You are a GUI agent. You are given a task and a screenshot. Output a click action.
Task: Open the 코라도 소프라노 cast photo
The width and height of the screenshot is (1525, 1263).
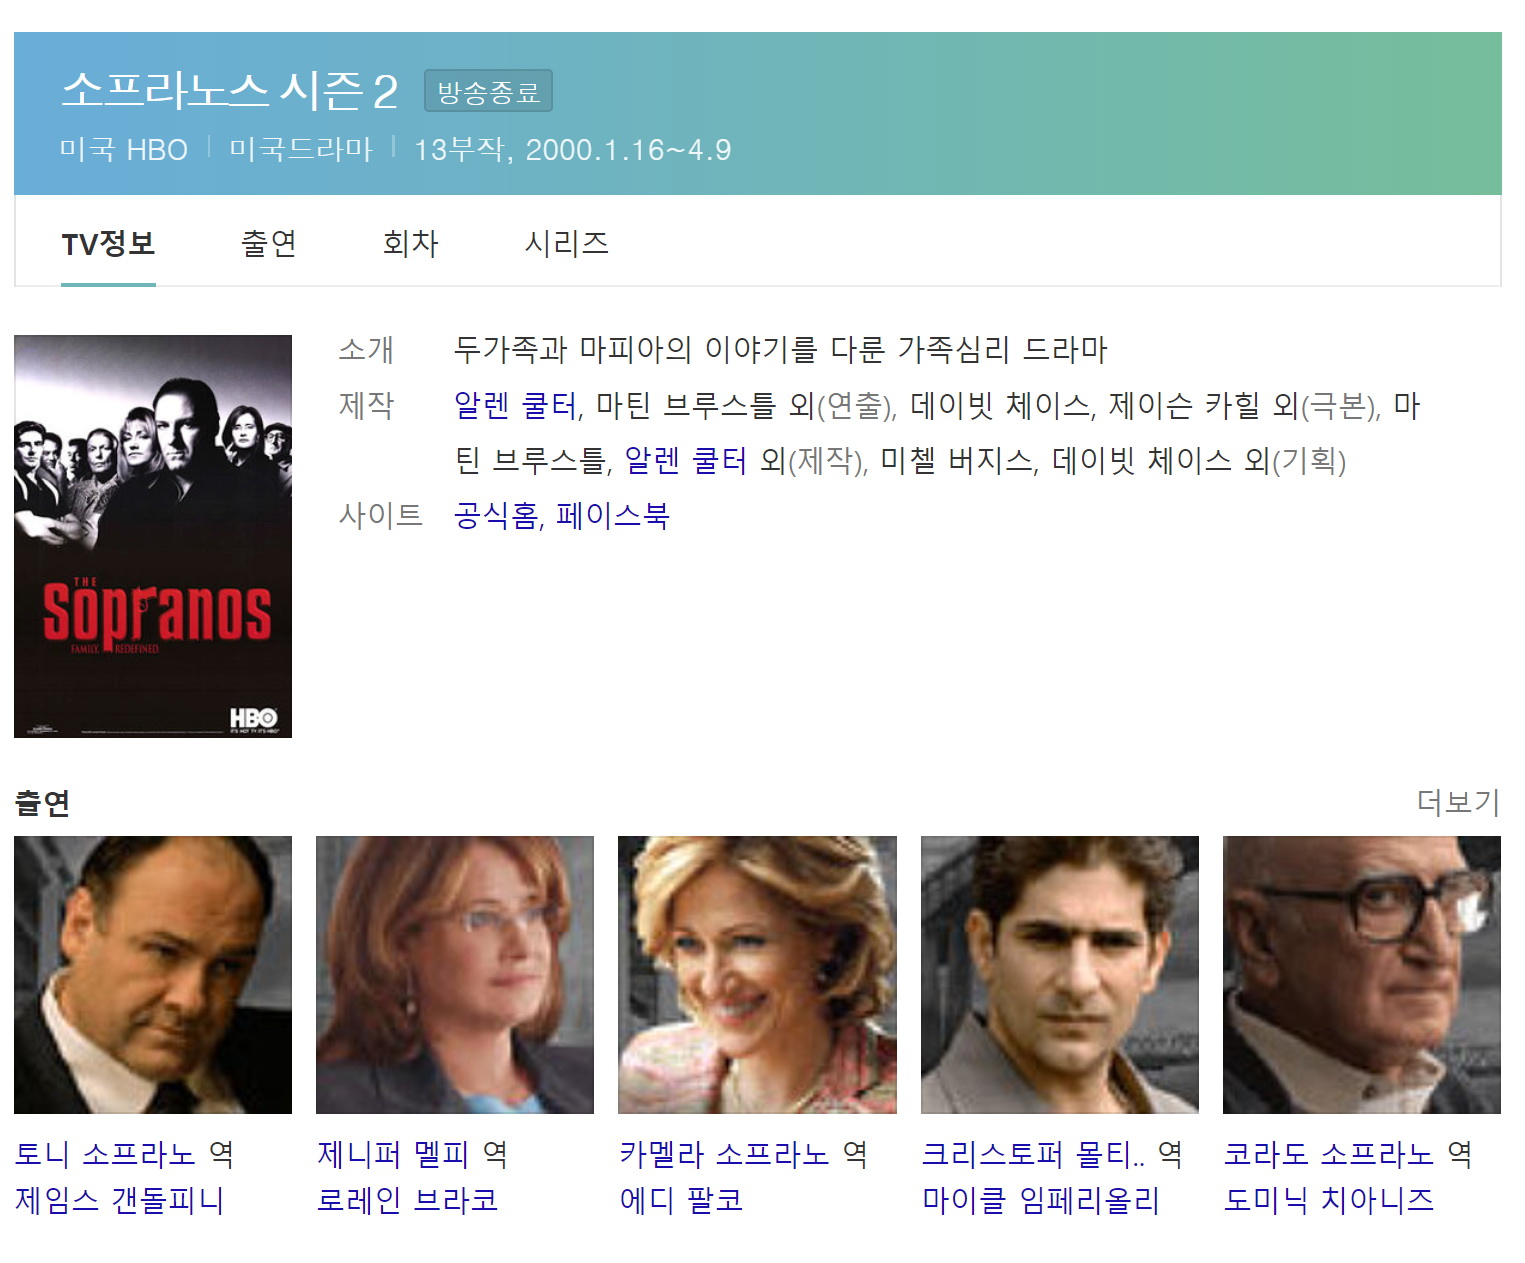click(1362, 975)
